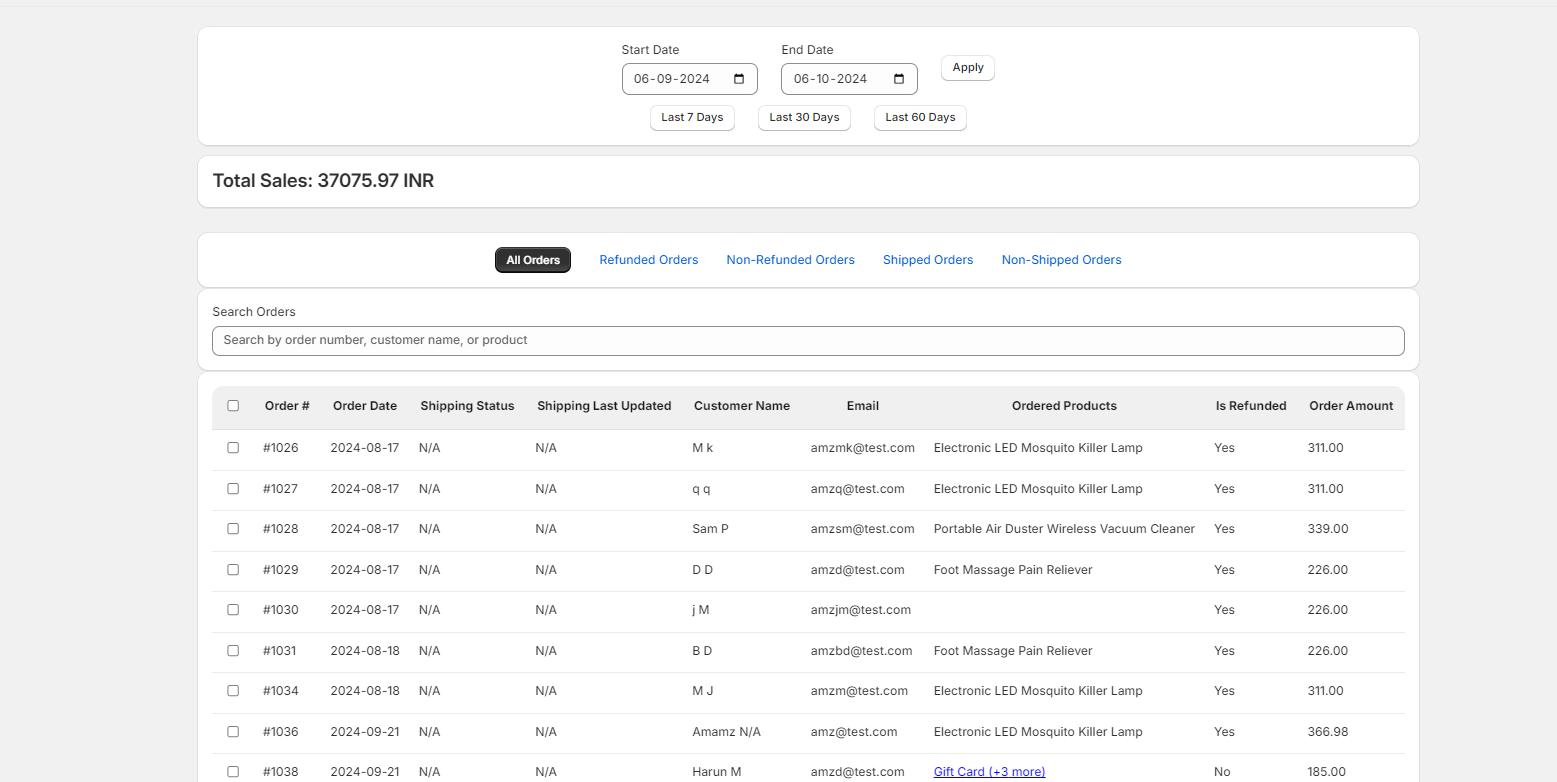
Task: Check the box for order #1038
Action: point(233,772)
